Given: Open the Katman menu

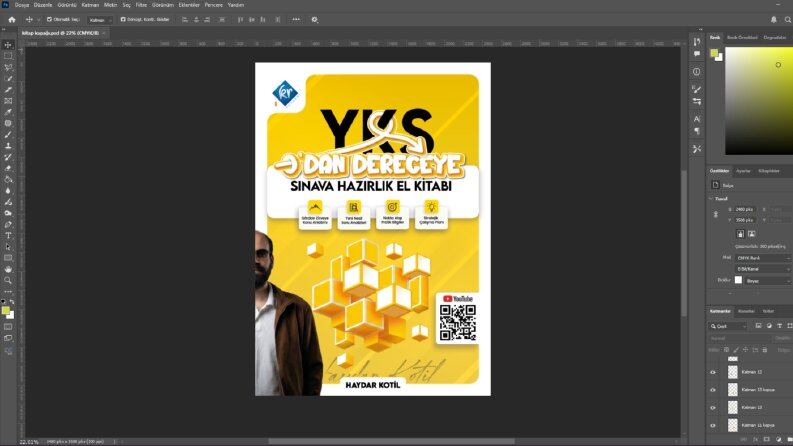Looking at the screenshot, I should (90, 5).
